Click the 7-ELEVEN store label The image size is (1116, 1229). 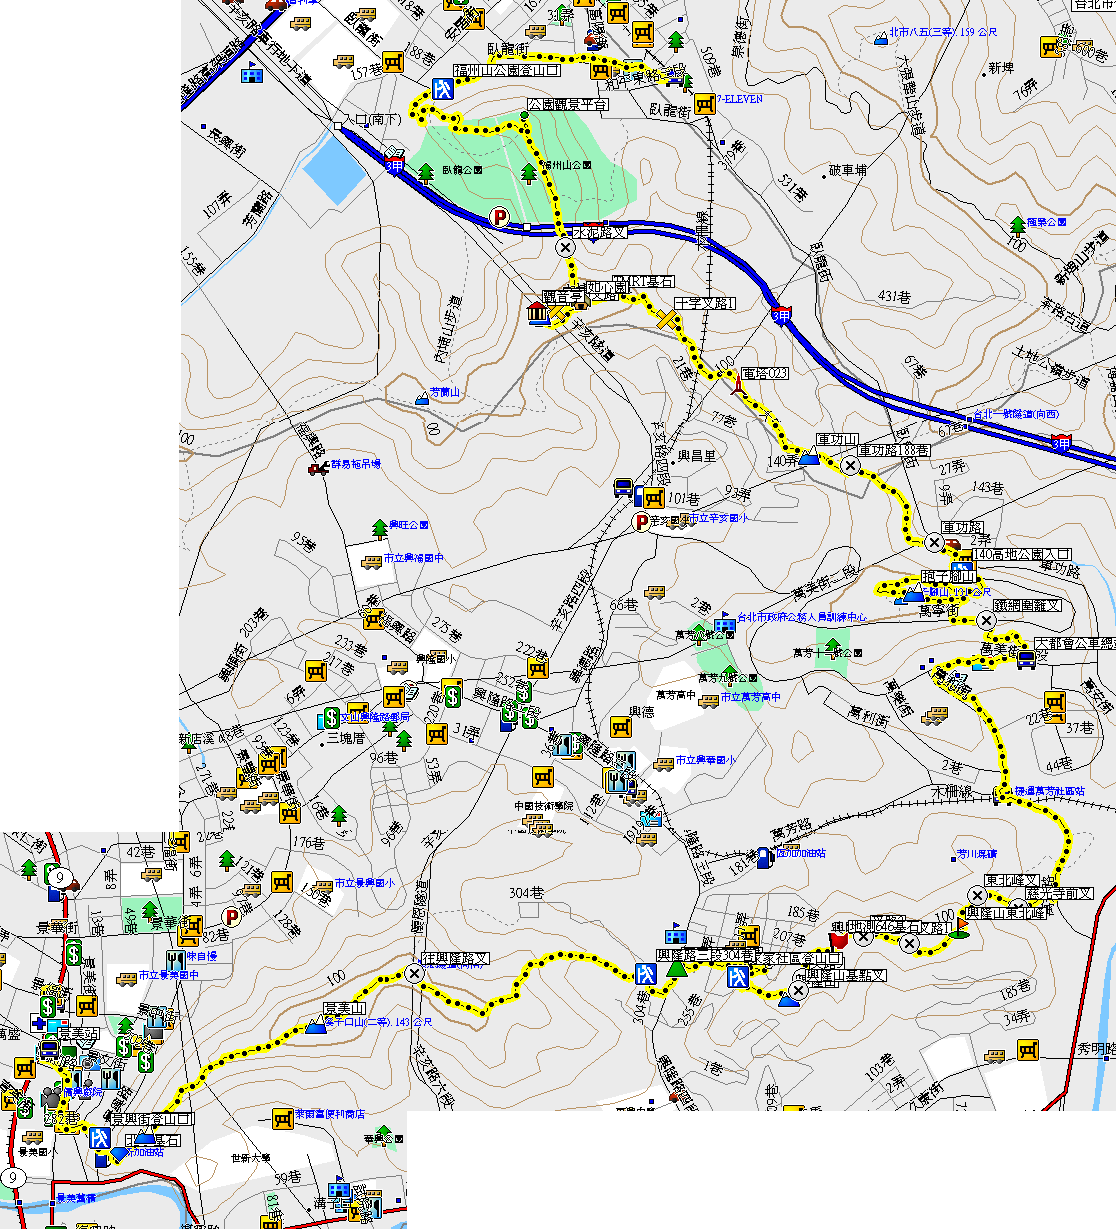click(738, 99)
